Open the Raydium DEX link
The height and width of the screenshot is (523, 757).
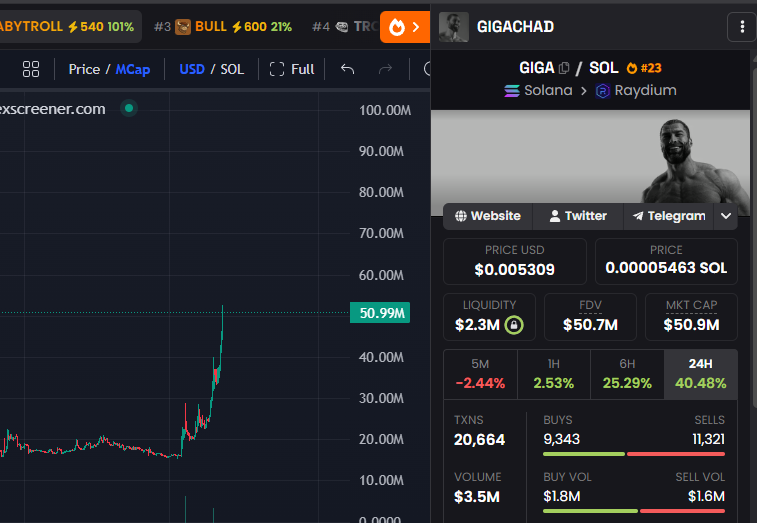pyautogui.click(x=636, y=90)
